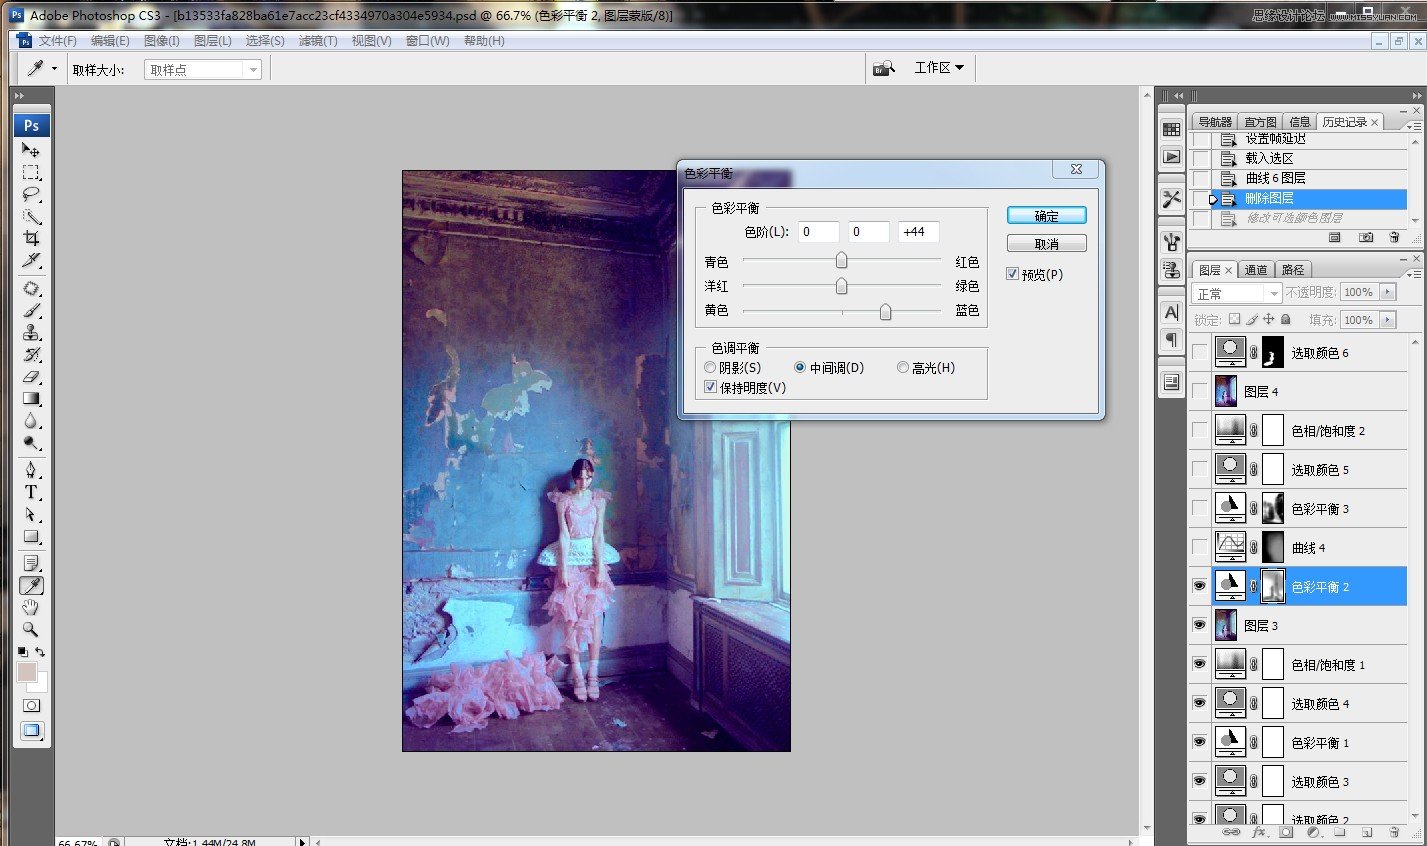Viewport: 1427px width, 846px height.
Task: Open the History panel flyout menu
Action: click(1412, 125)
